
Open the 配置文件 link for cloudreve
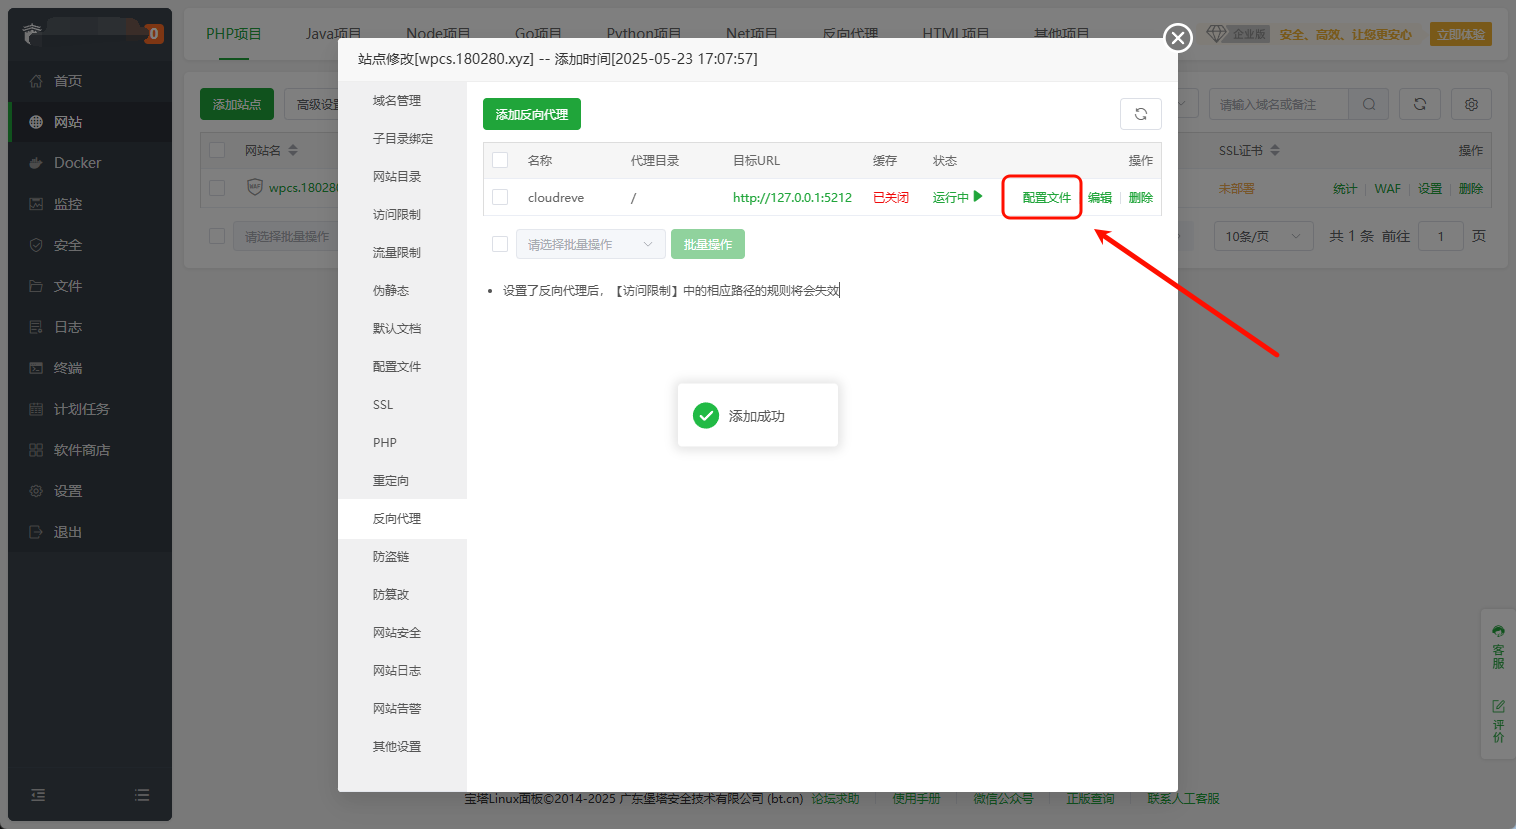point(1046,198)
